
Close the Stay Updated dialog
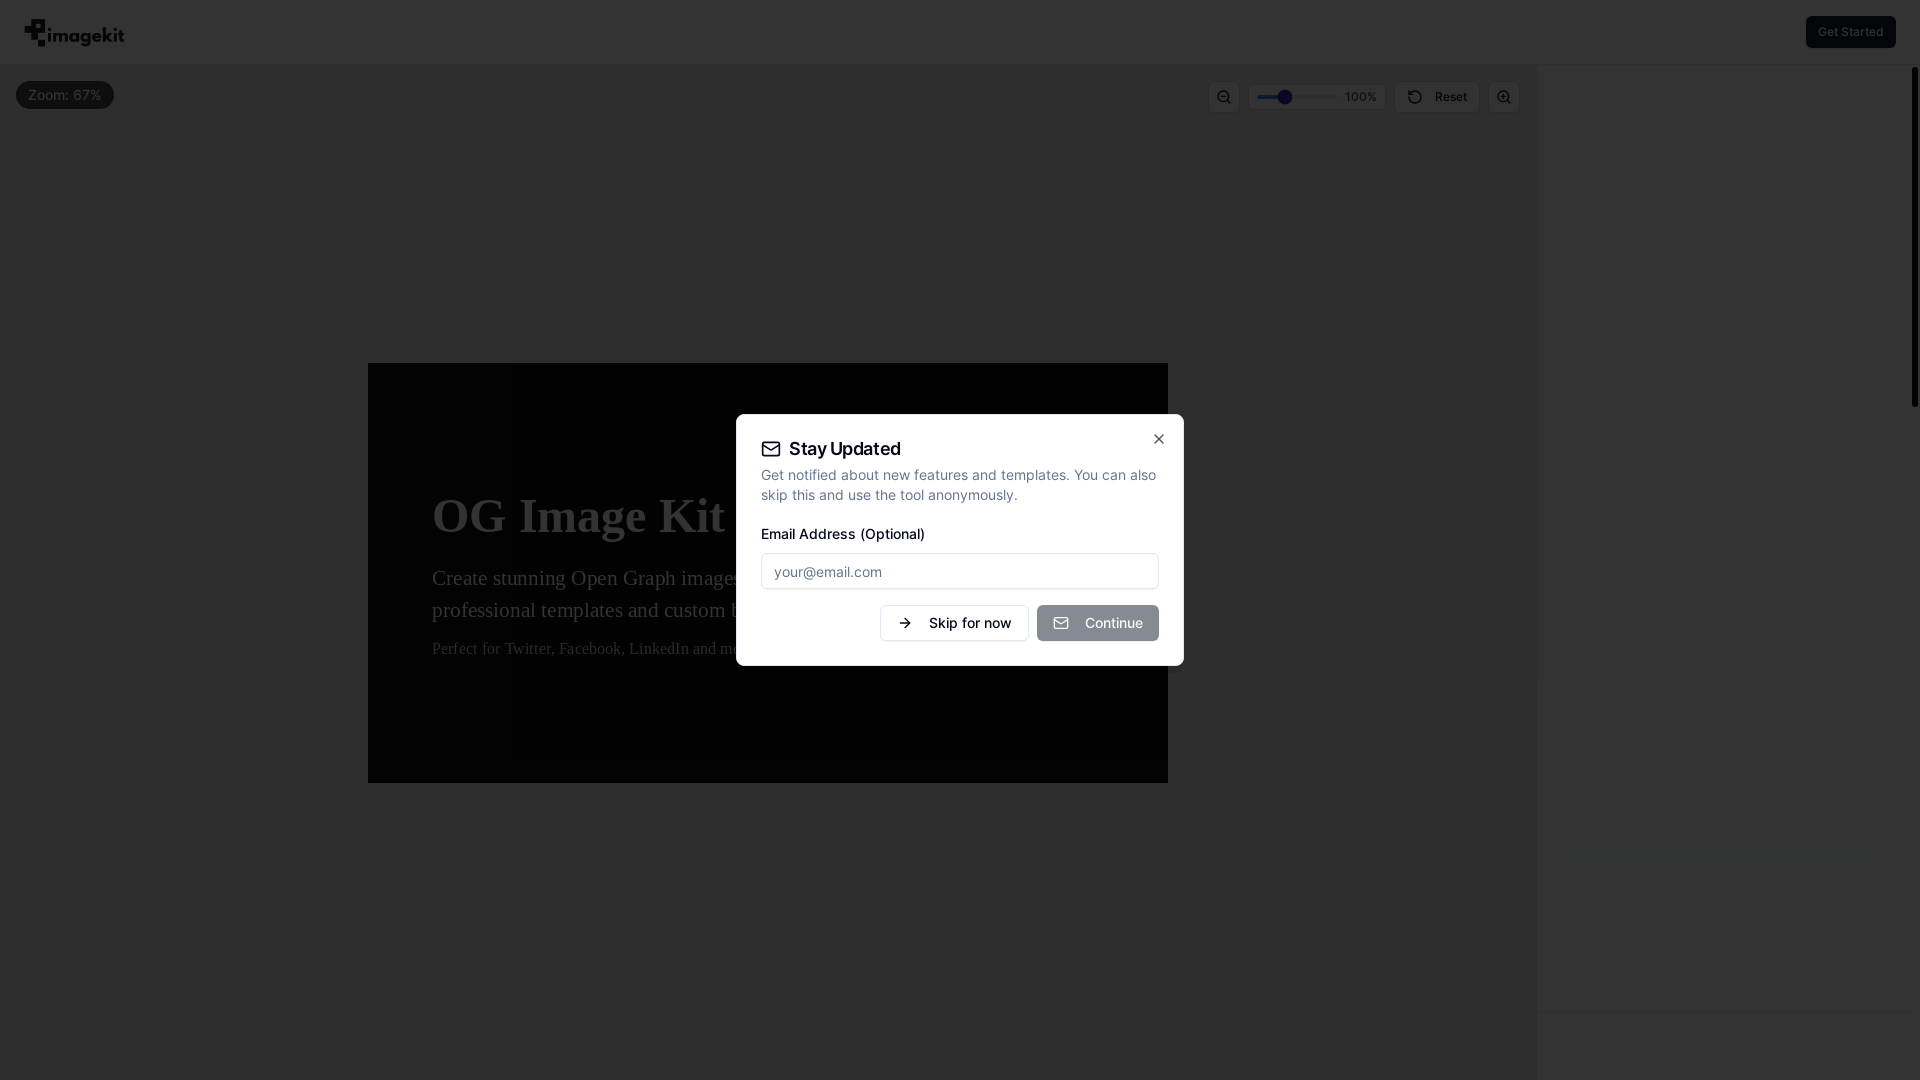(1159, 439)
